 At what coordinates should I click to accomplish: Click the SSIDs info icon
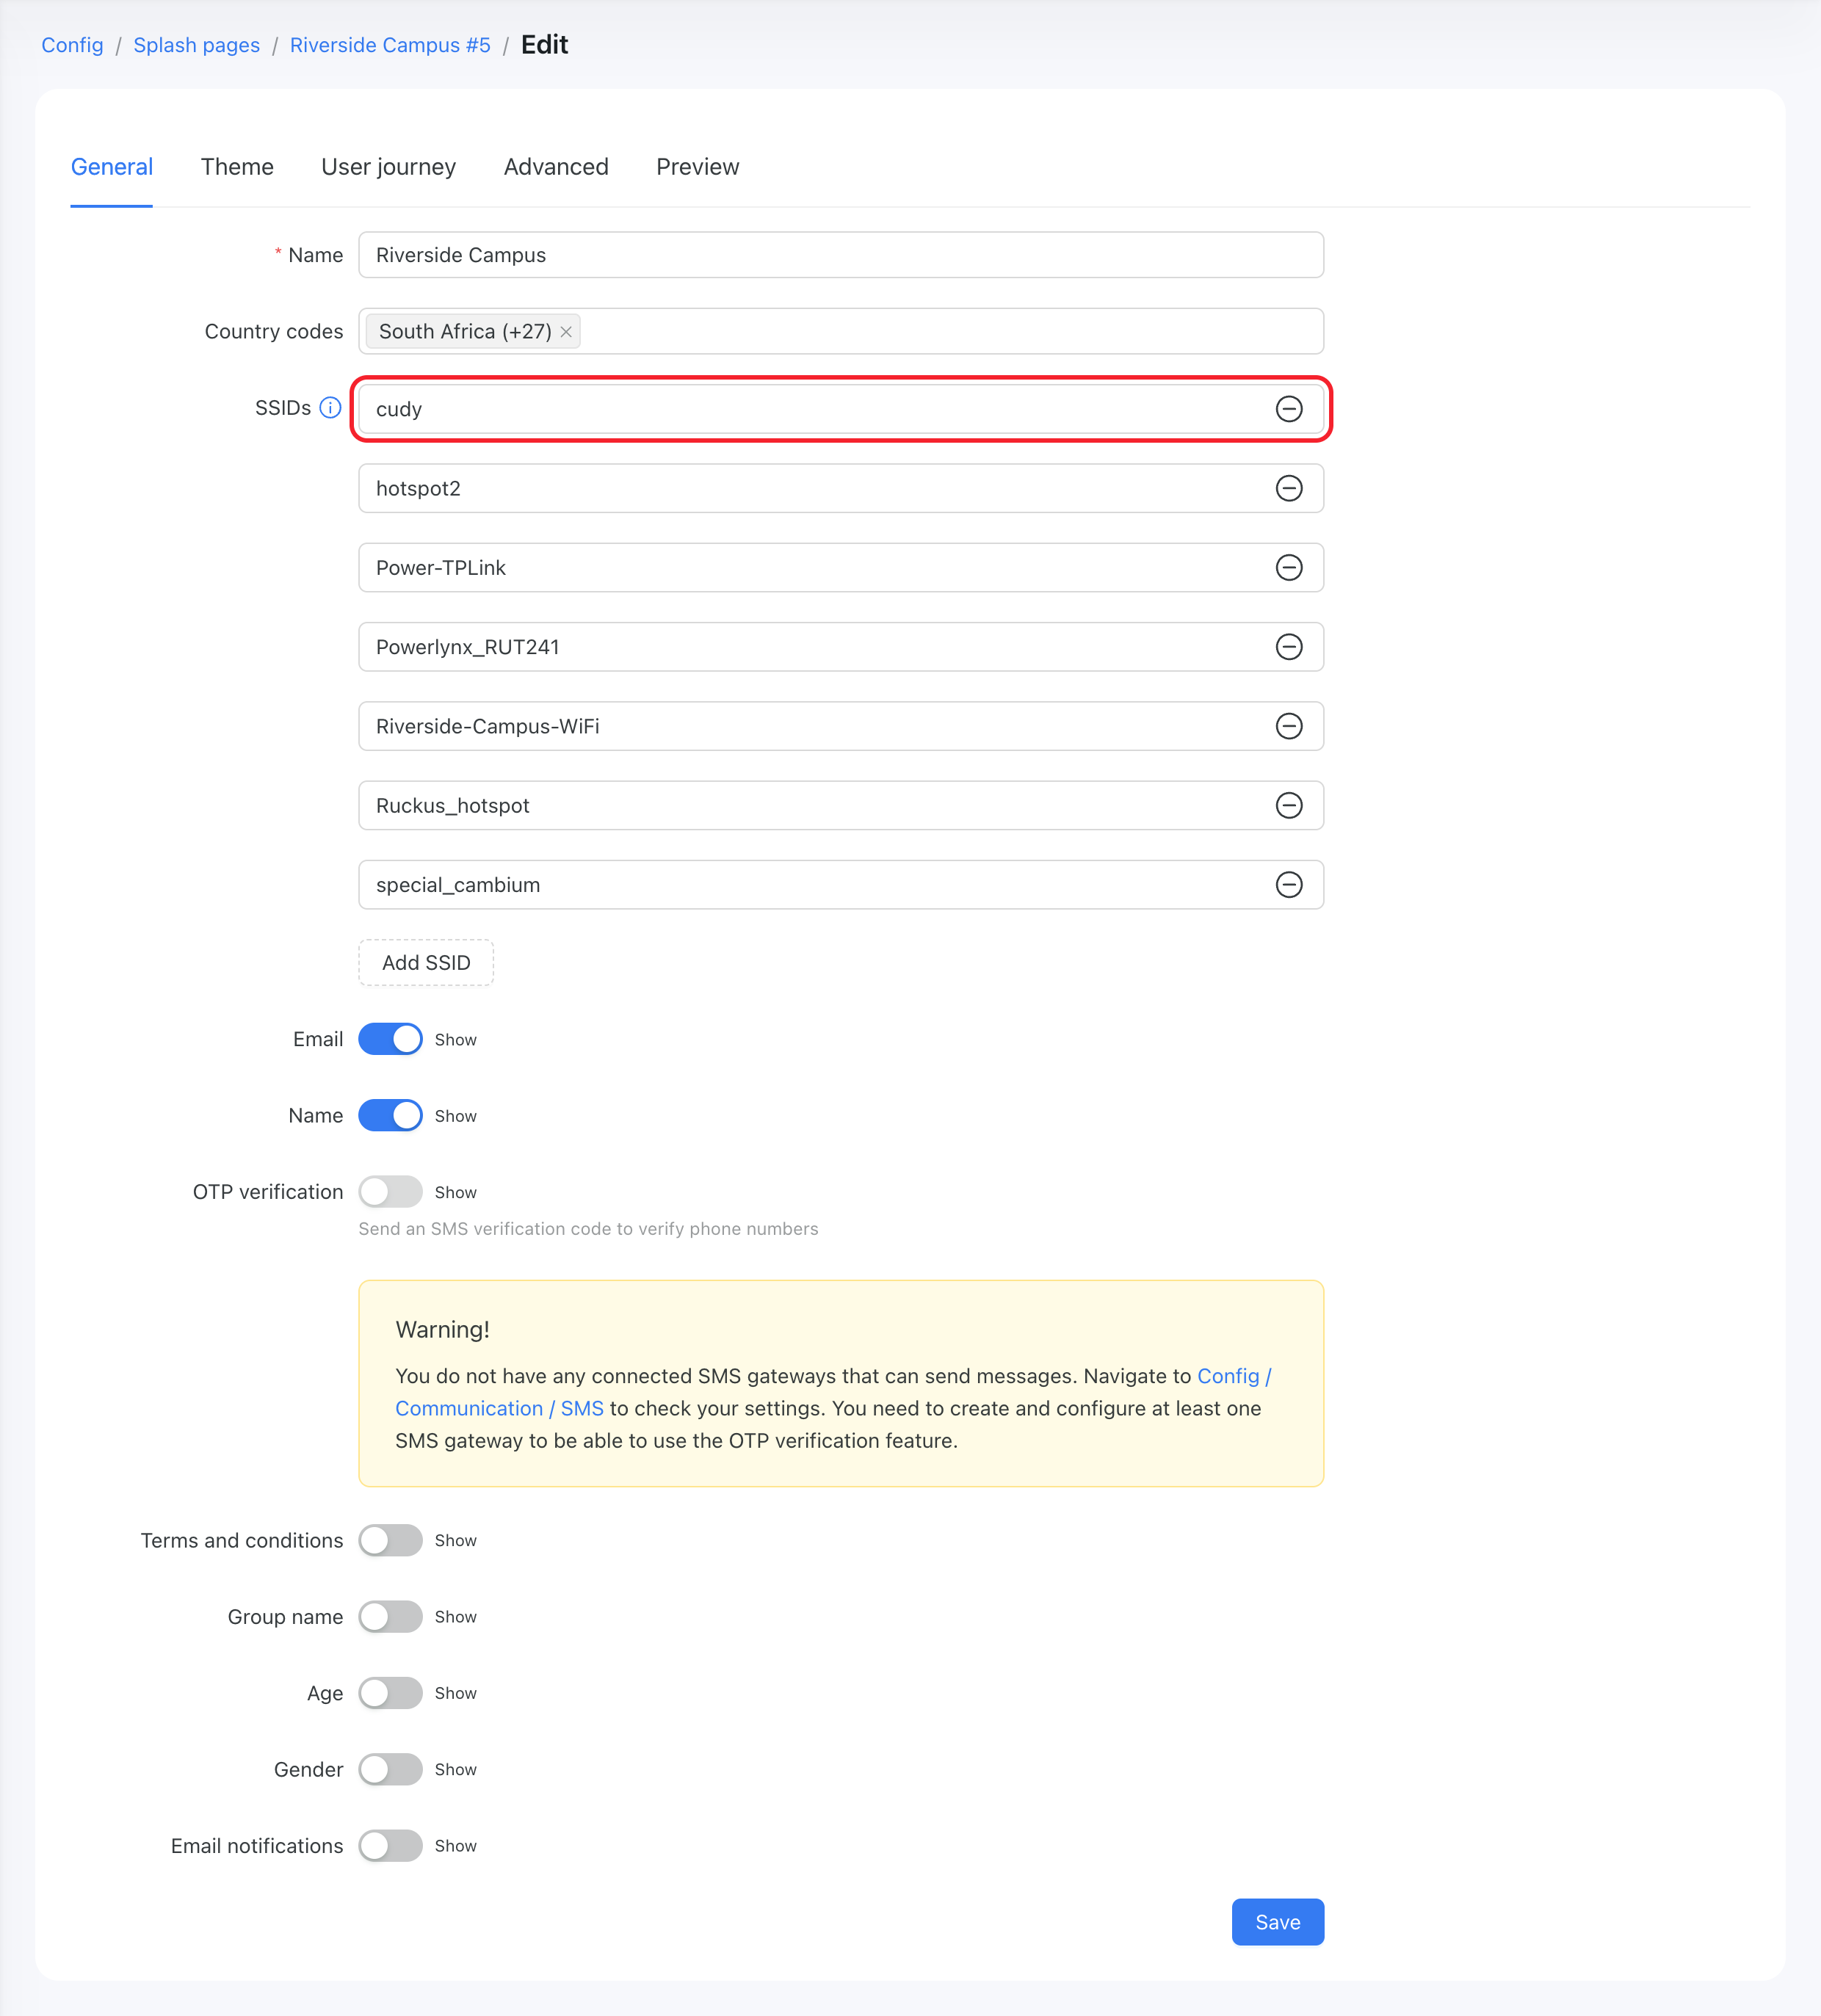[330, 408]
